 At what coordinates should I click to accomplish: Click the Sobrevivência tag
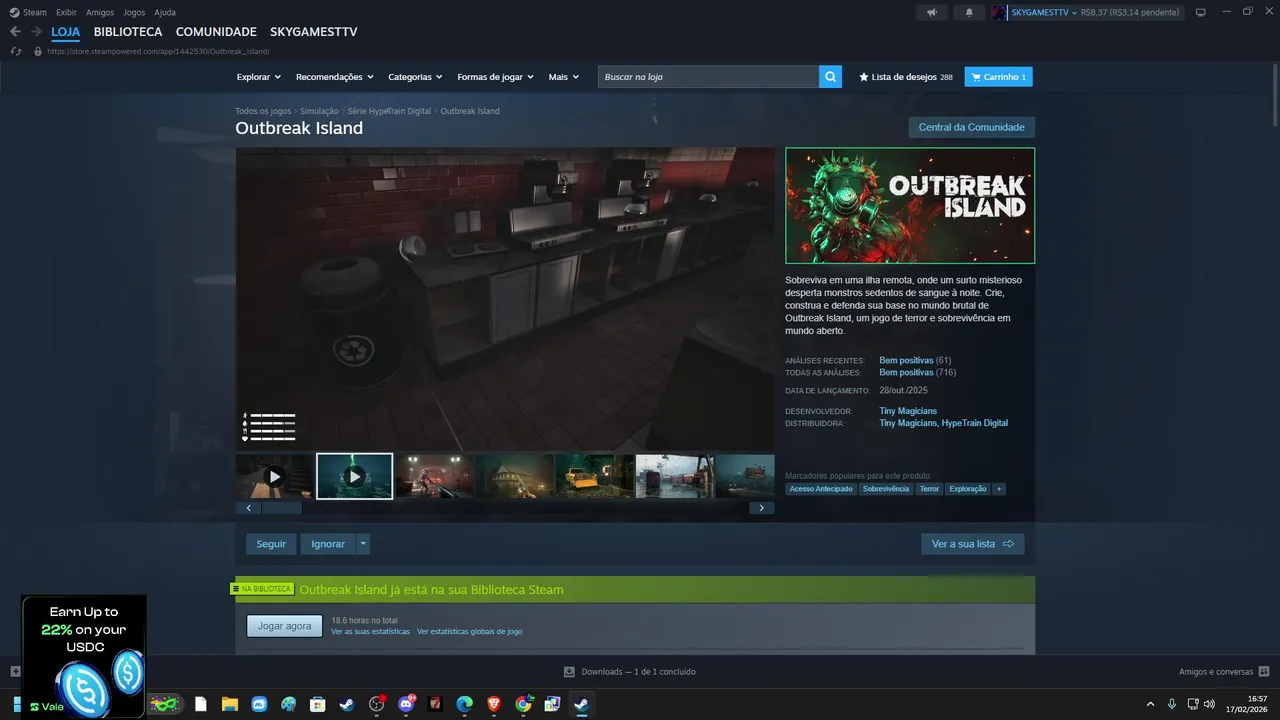886,489
